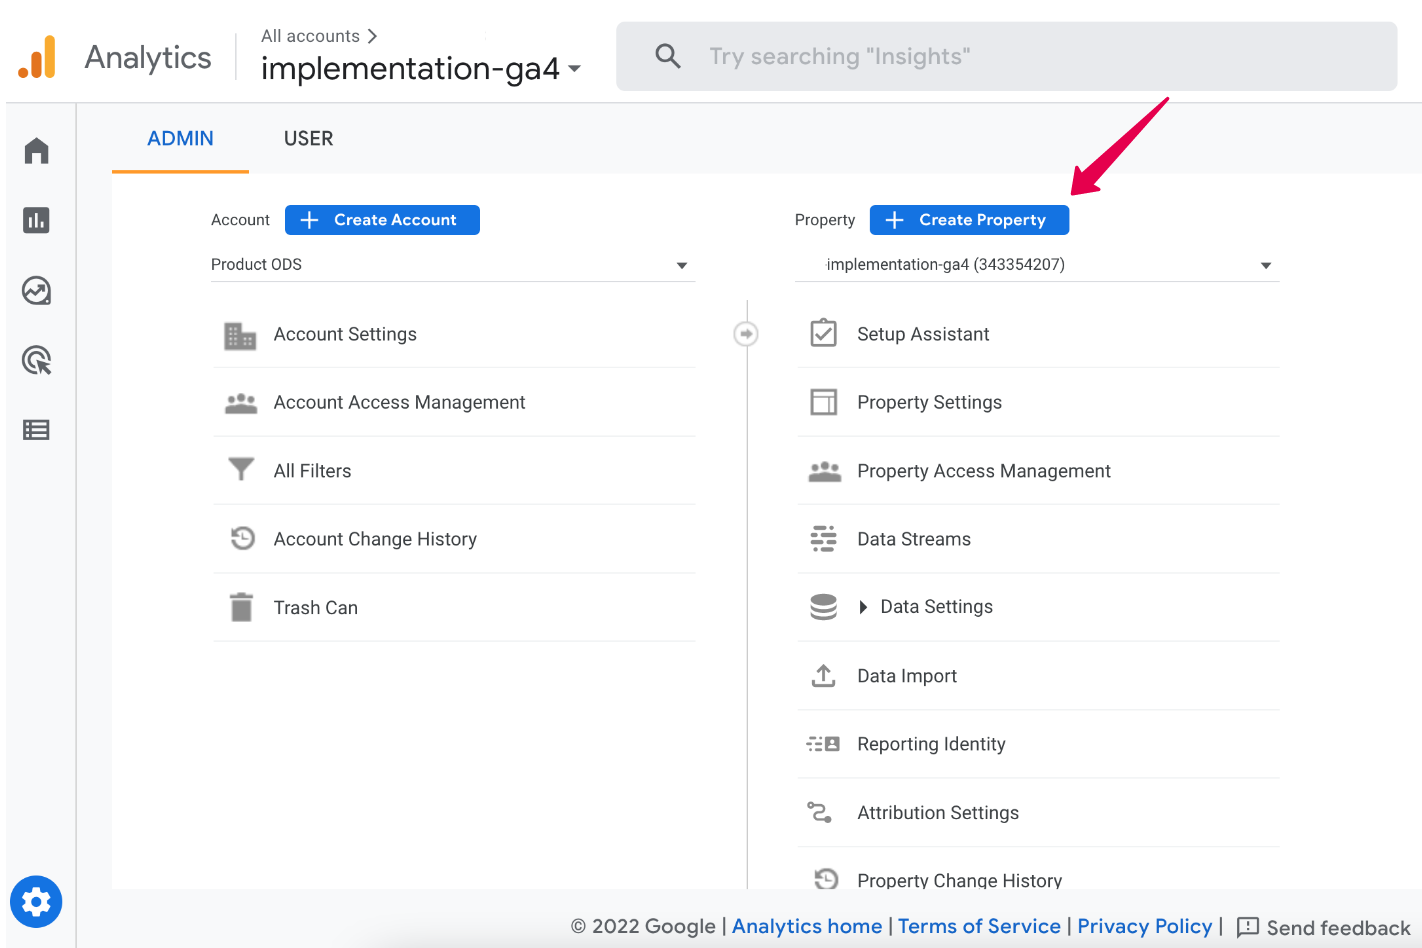1422x948 pixels.
Task: Open the Explore icon in sidebar
Action: (x=37, y=291)
